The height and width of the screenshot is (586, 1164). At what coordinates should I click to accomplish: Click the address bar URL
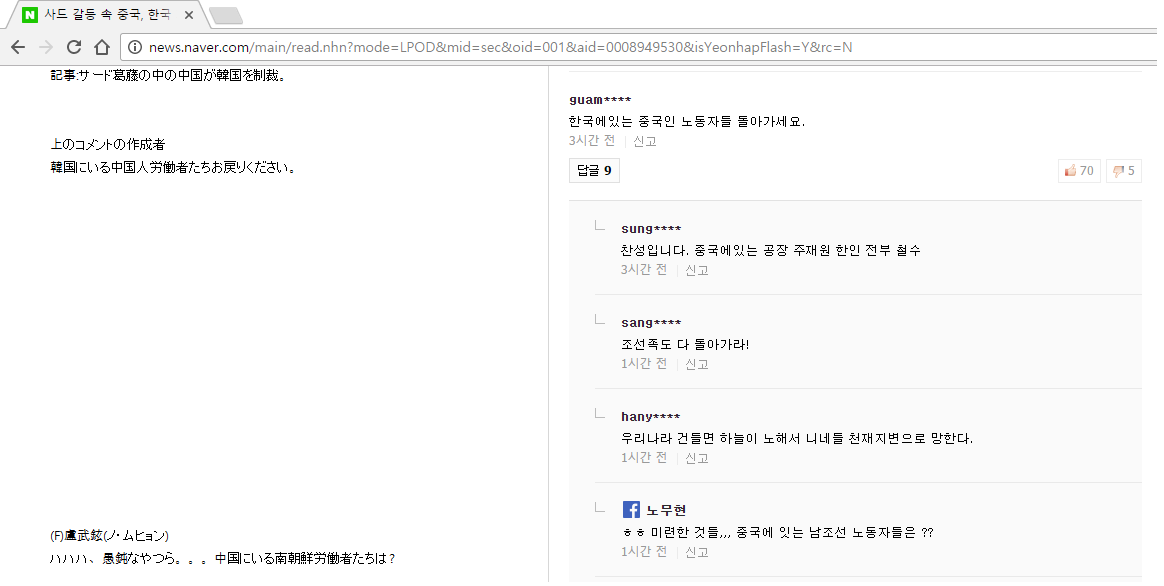(x=500, y=47)
